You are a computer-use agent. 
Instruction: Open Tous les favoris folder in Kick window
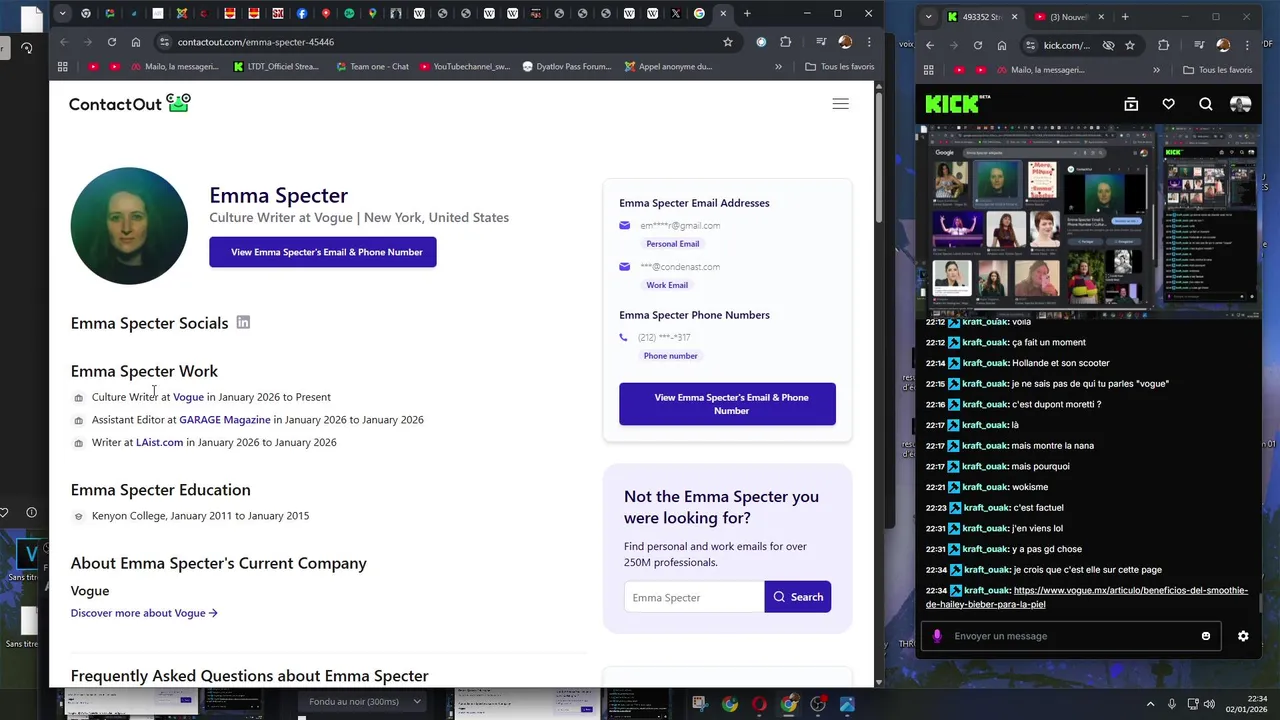click(1217, 70)
